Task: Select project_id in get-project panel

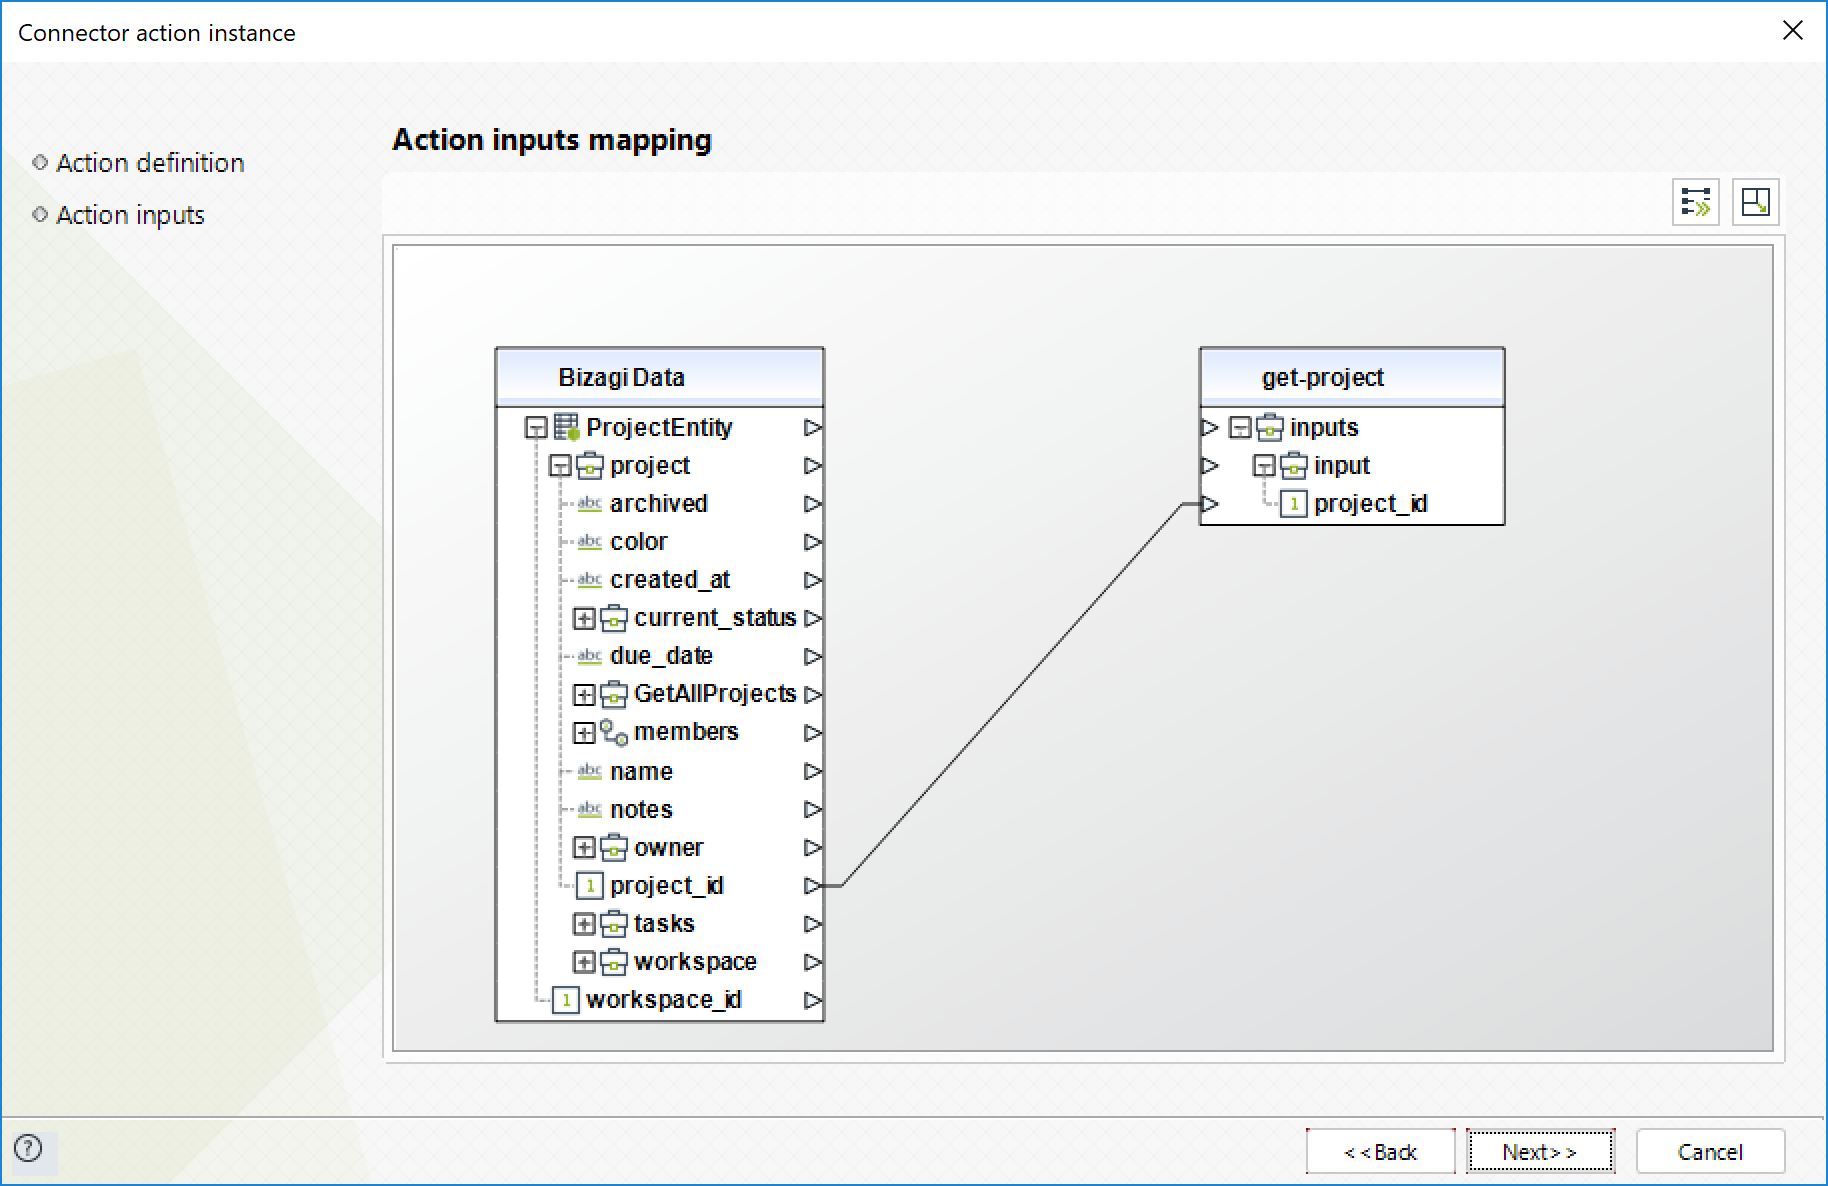Action: [x=1371, y=504]
